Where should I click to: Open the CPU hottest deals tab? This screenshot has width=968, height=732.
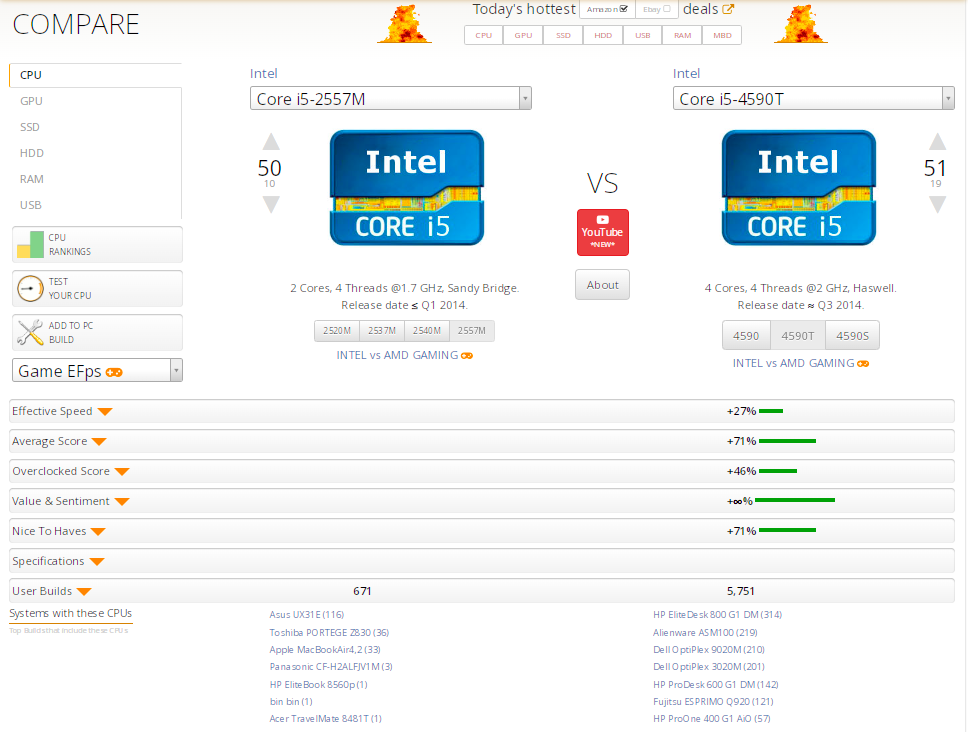coord(483,35)
